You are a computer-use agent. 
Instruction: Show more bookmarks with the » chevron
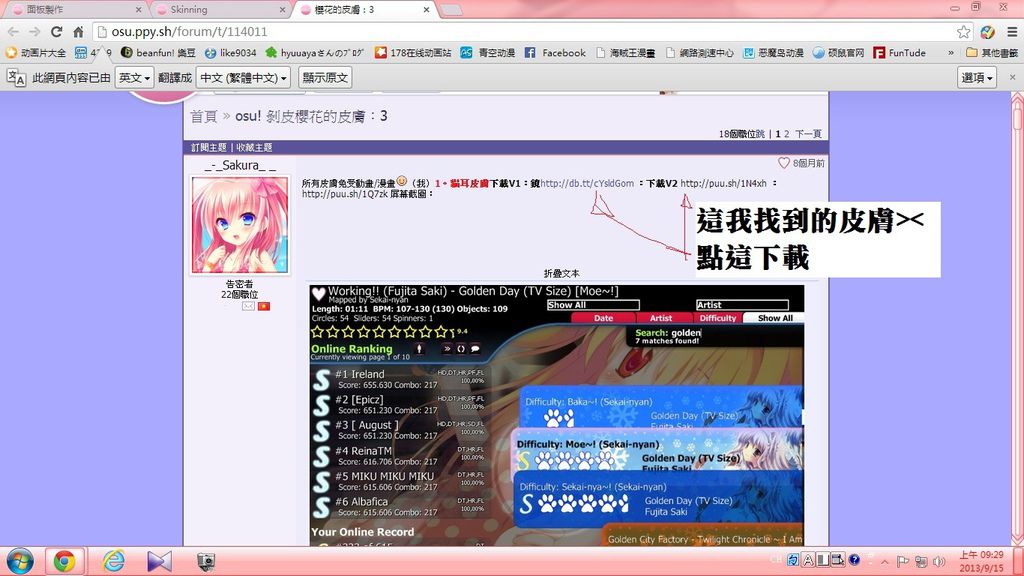(x=951, y=53)
